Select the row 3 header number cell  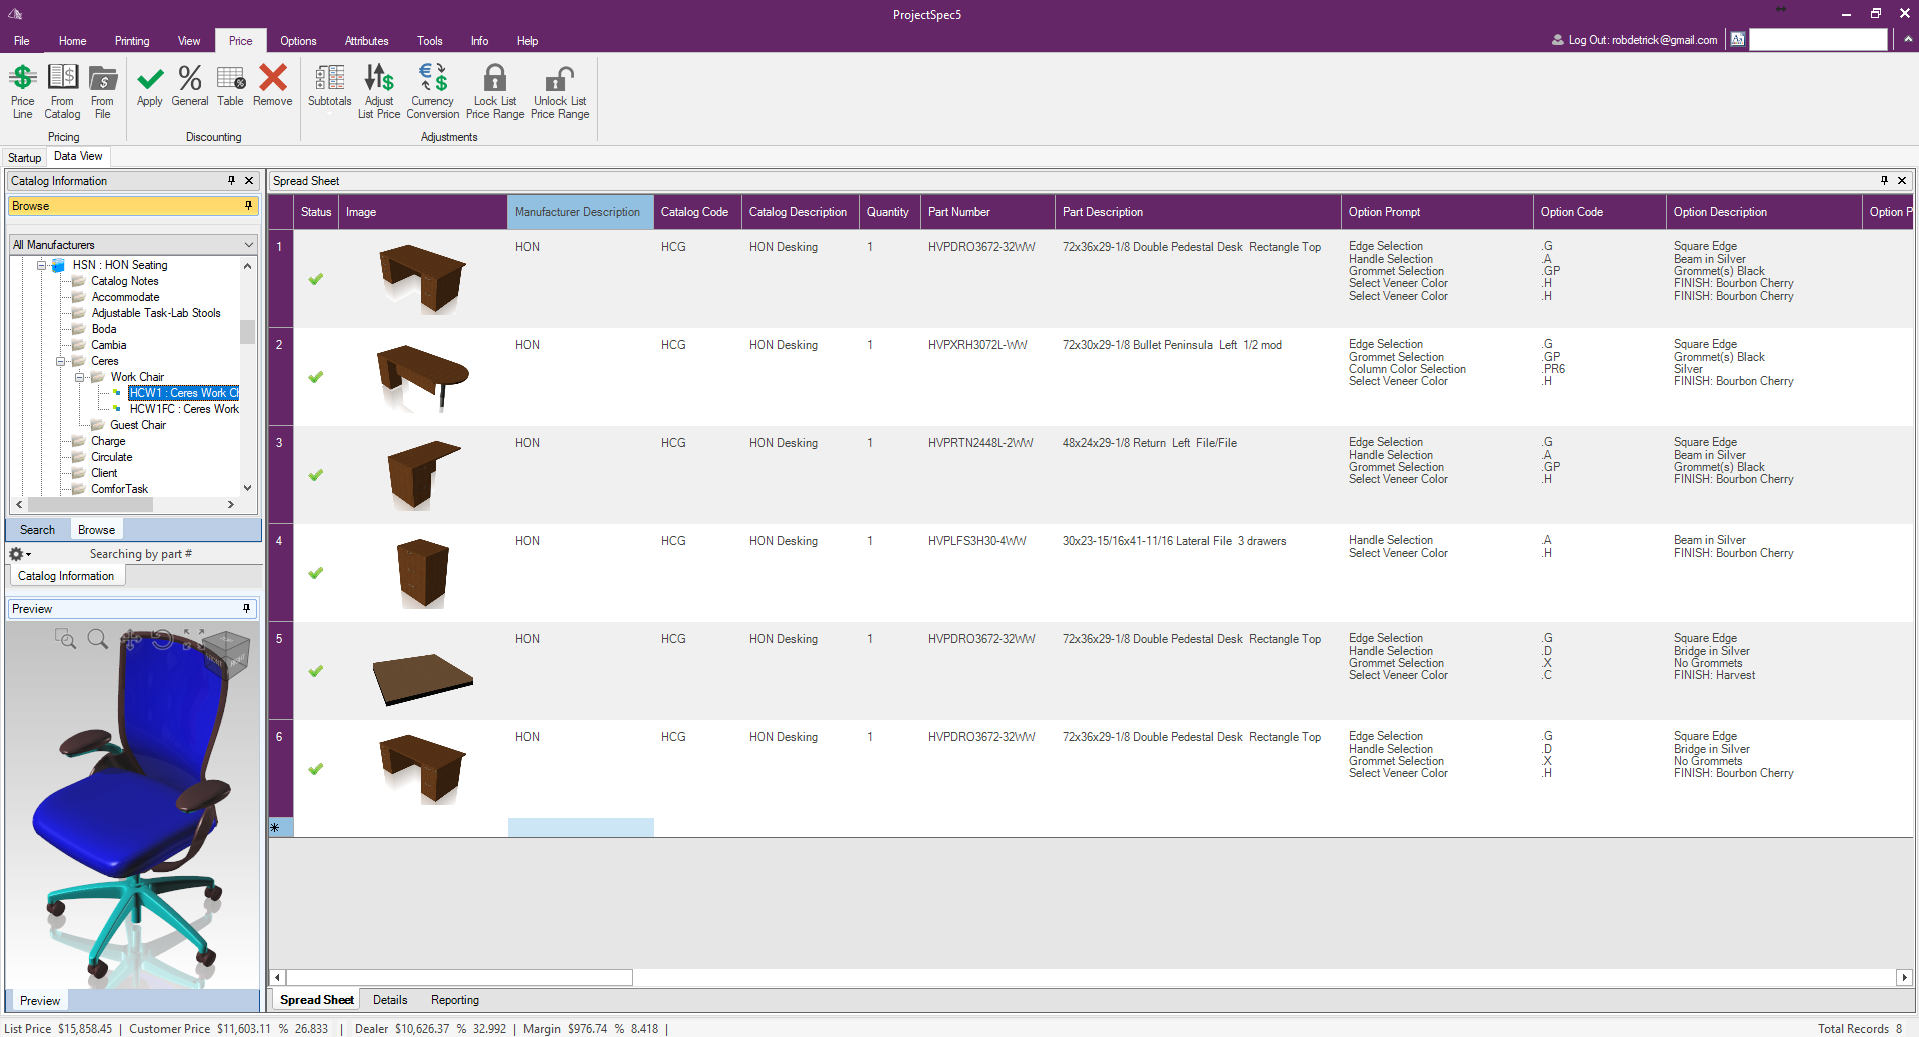[x=280, y=475]
